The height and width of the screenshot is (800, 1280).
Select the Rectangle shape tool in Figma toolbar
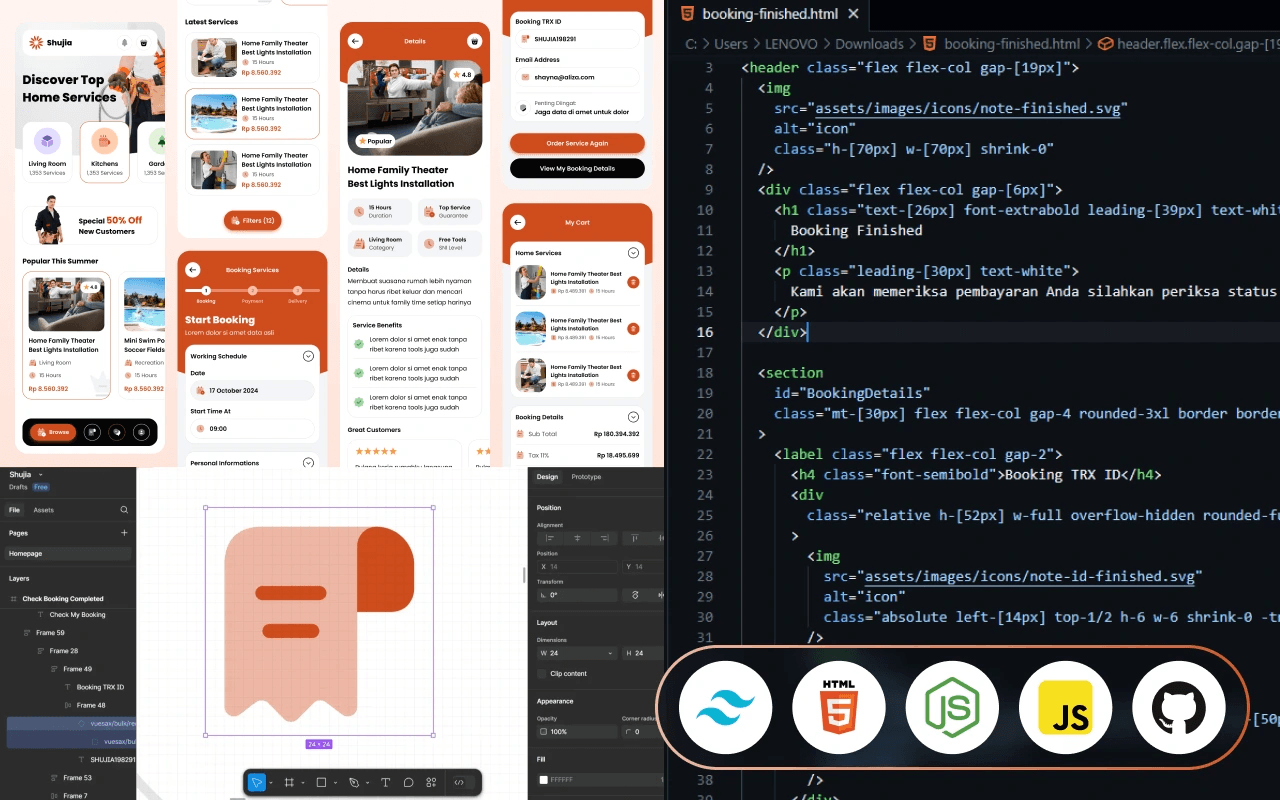[321, 782]
